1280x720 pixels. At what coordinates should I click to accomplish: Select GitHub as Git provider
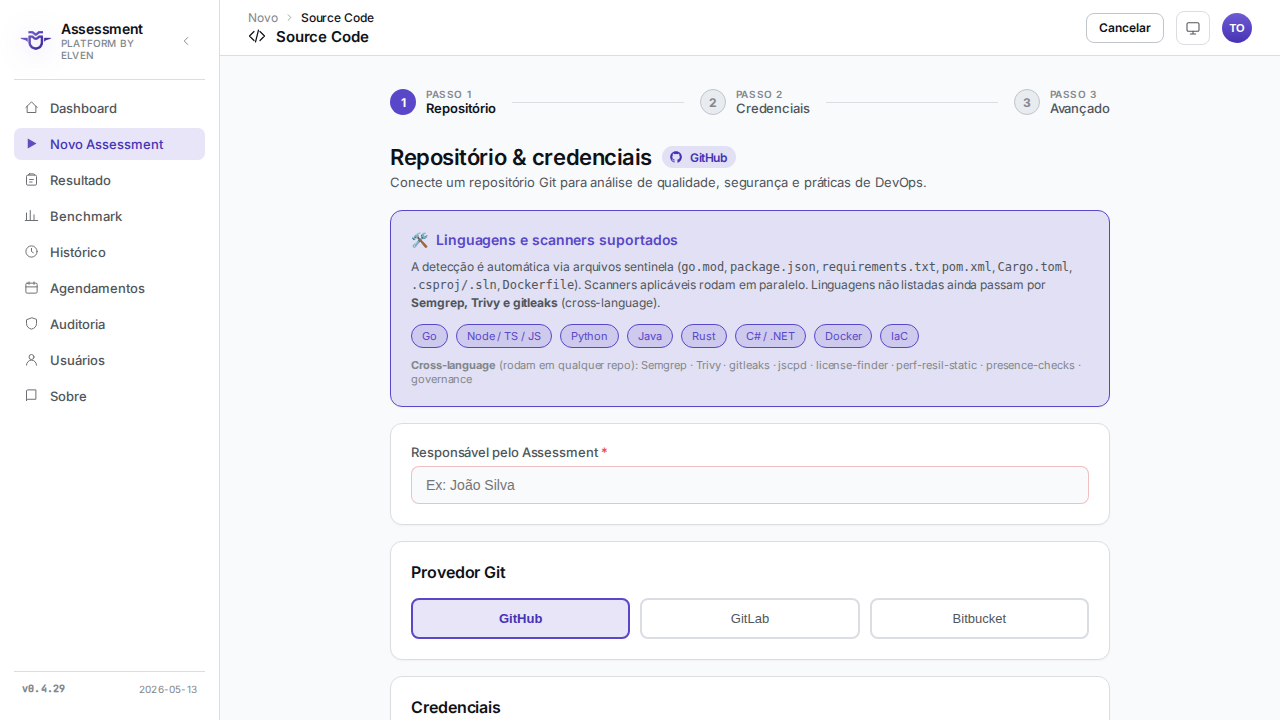pyautogui.click(x=520, y=619)
